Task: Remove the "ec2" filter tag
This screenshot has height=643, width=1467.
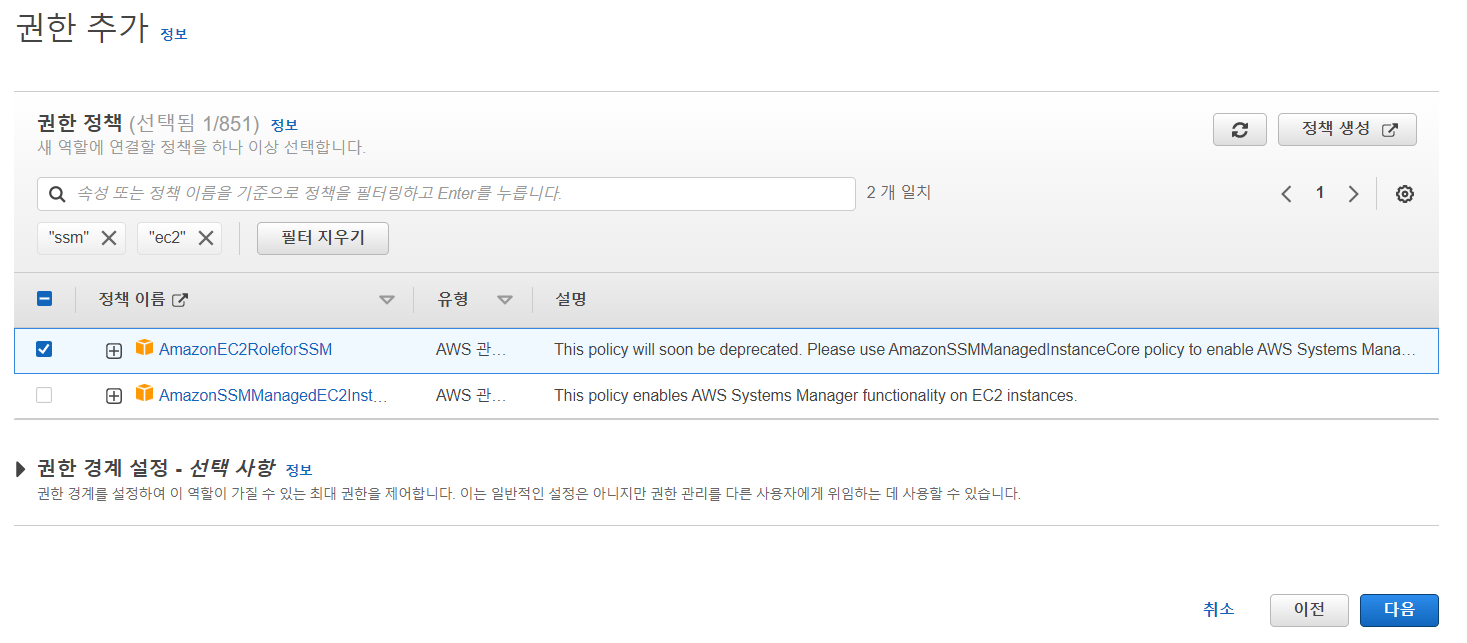Action: (206, 238)
